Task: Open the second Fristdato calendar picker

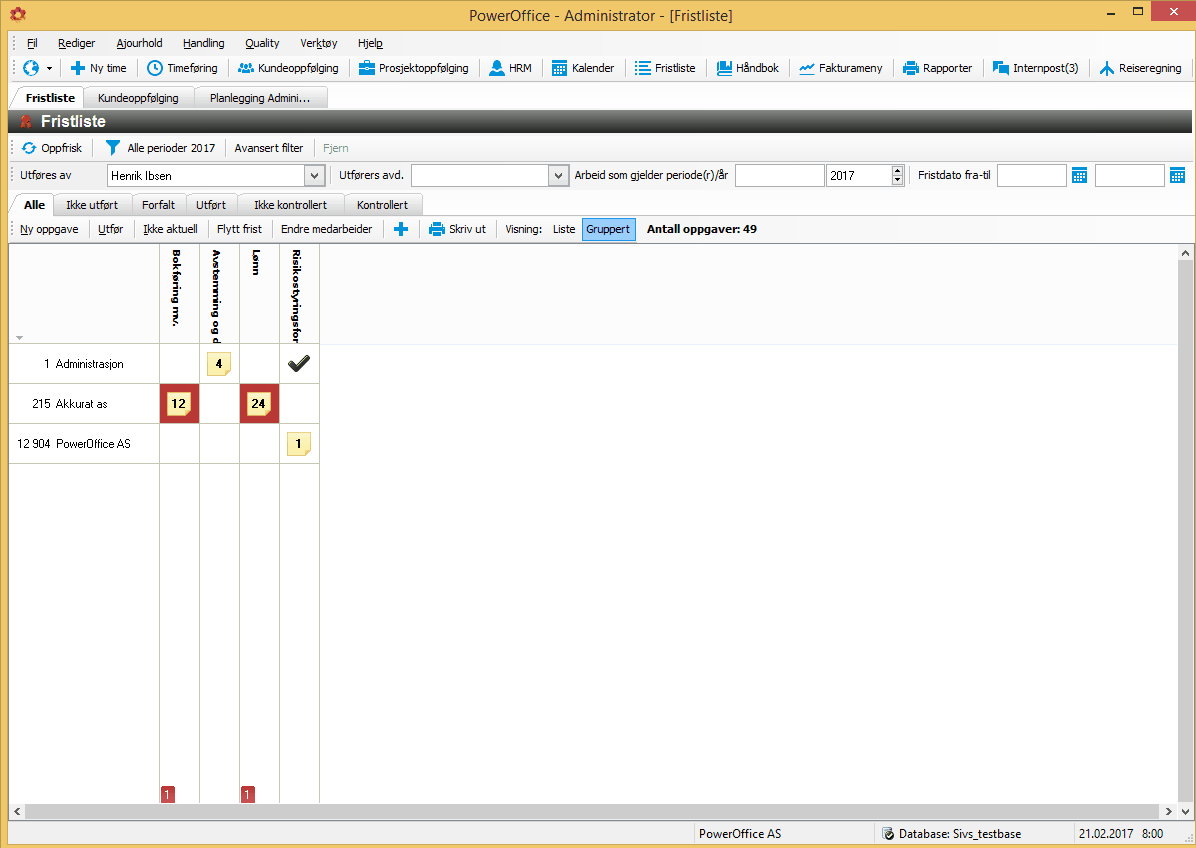Action: pyautogui.click(x=1178, y=175)
